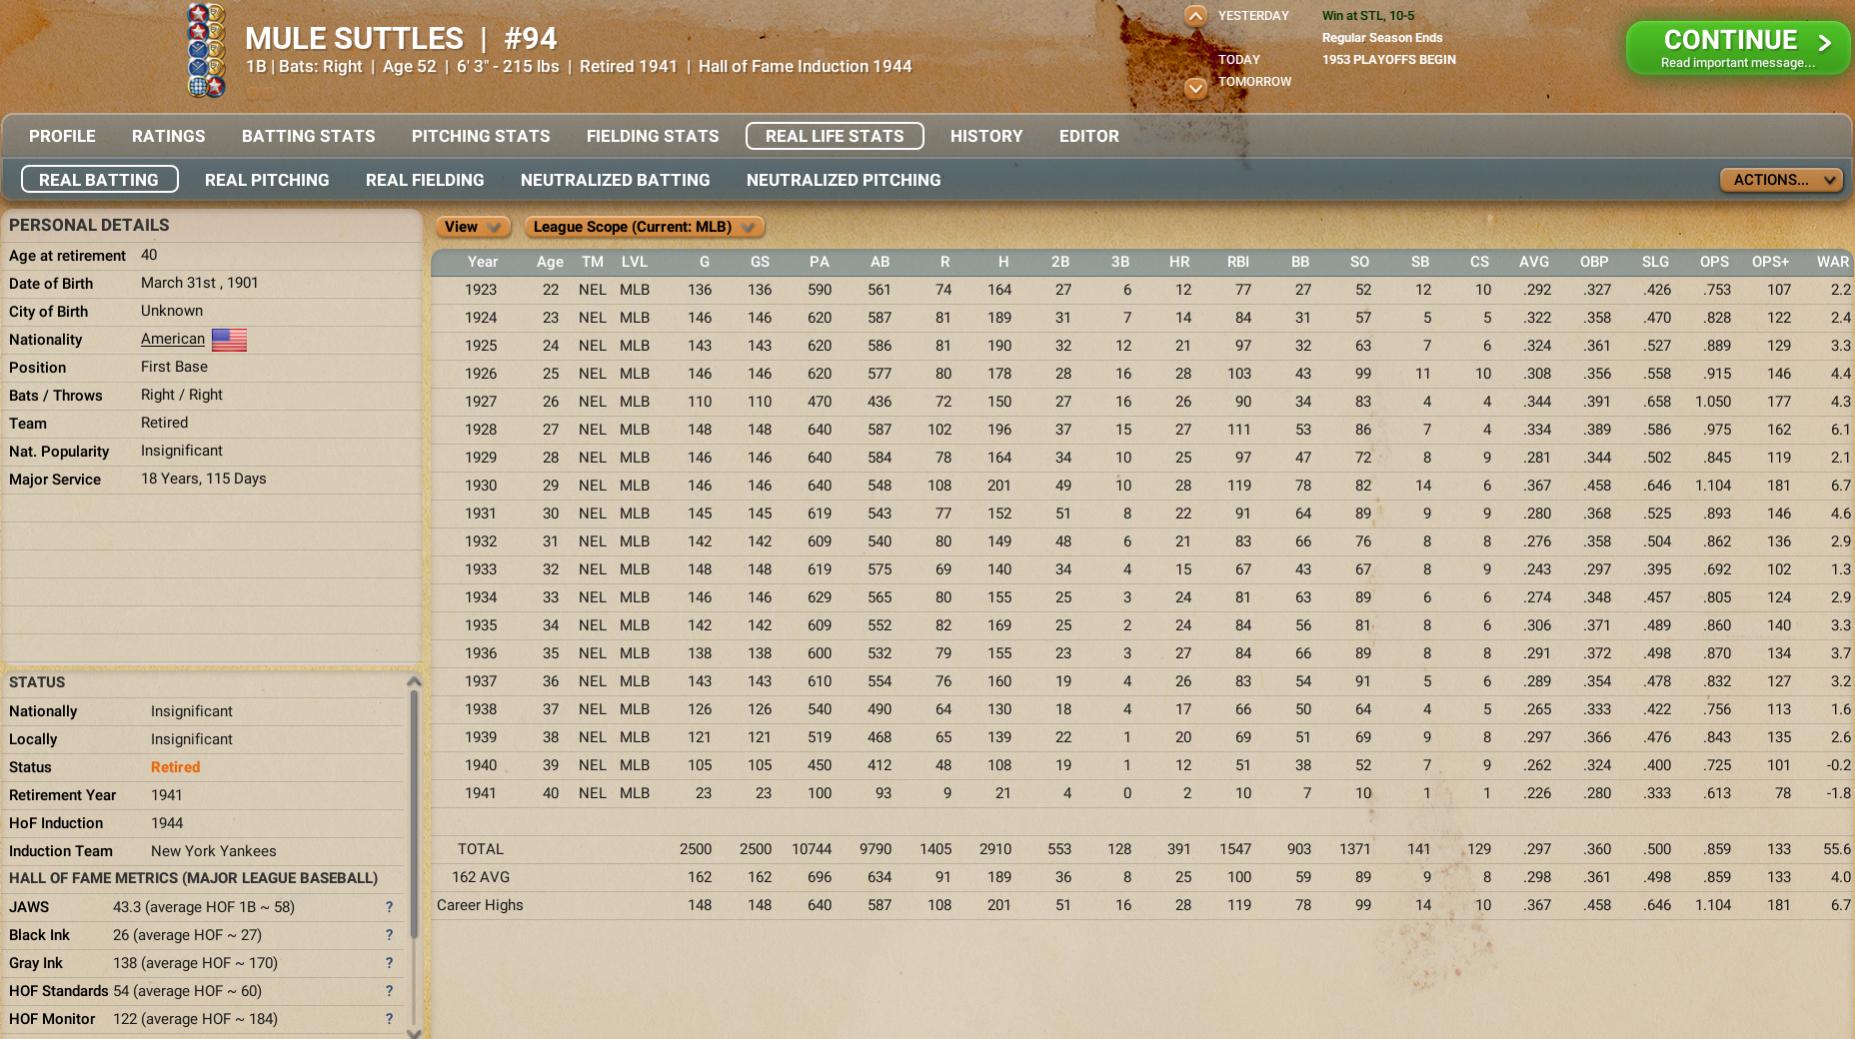Click the American flag icon
Image resolution: width=1855 pixels, height=1039 pixels.
tap(229, 340)
